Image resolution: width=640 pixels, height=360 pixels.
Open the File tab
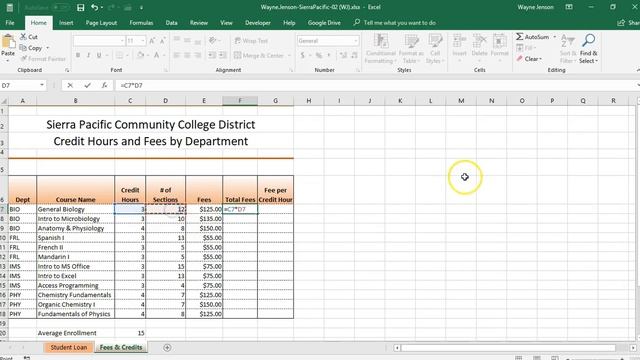[x=10, y=23]
